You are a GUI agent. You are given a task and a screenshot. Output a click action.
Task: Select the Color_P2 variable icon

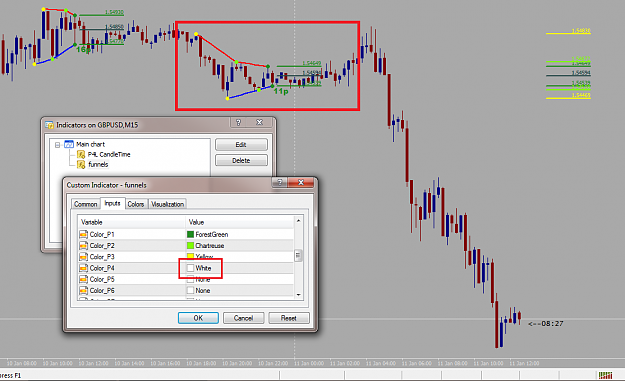coord(83,245)
